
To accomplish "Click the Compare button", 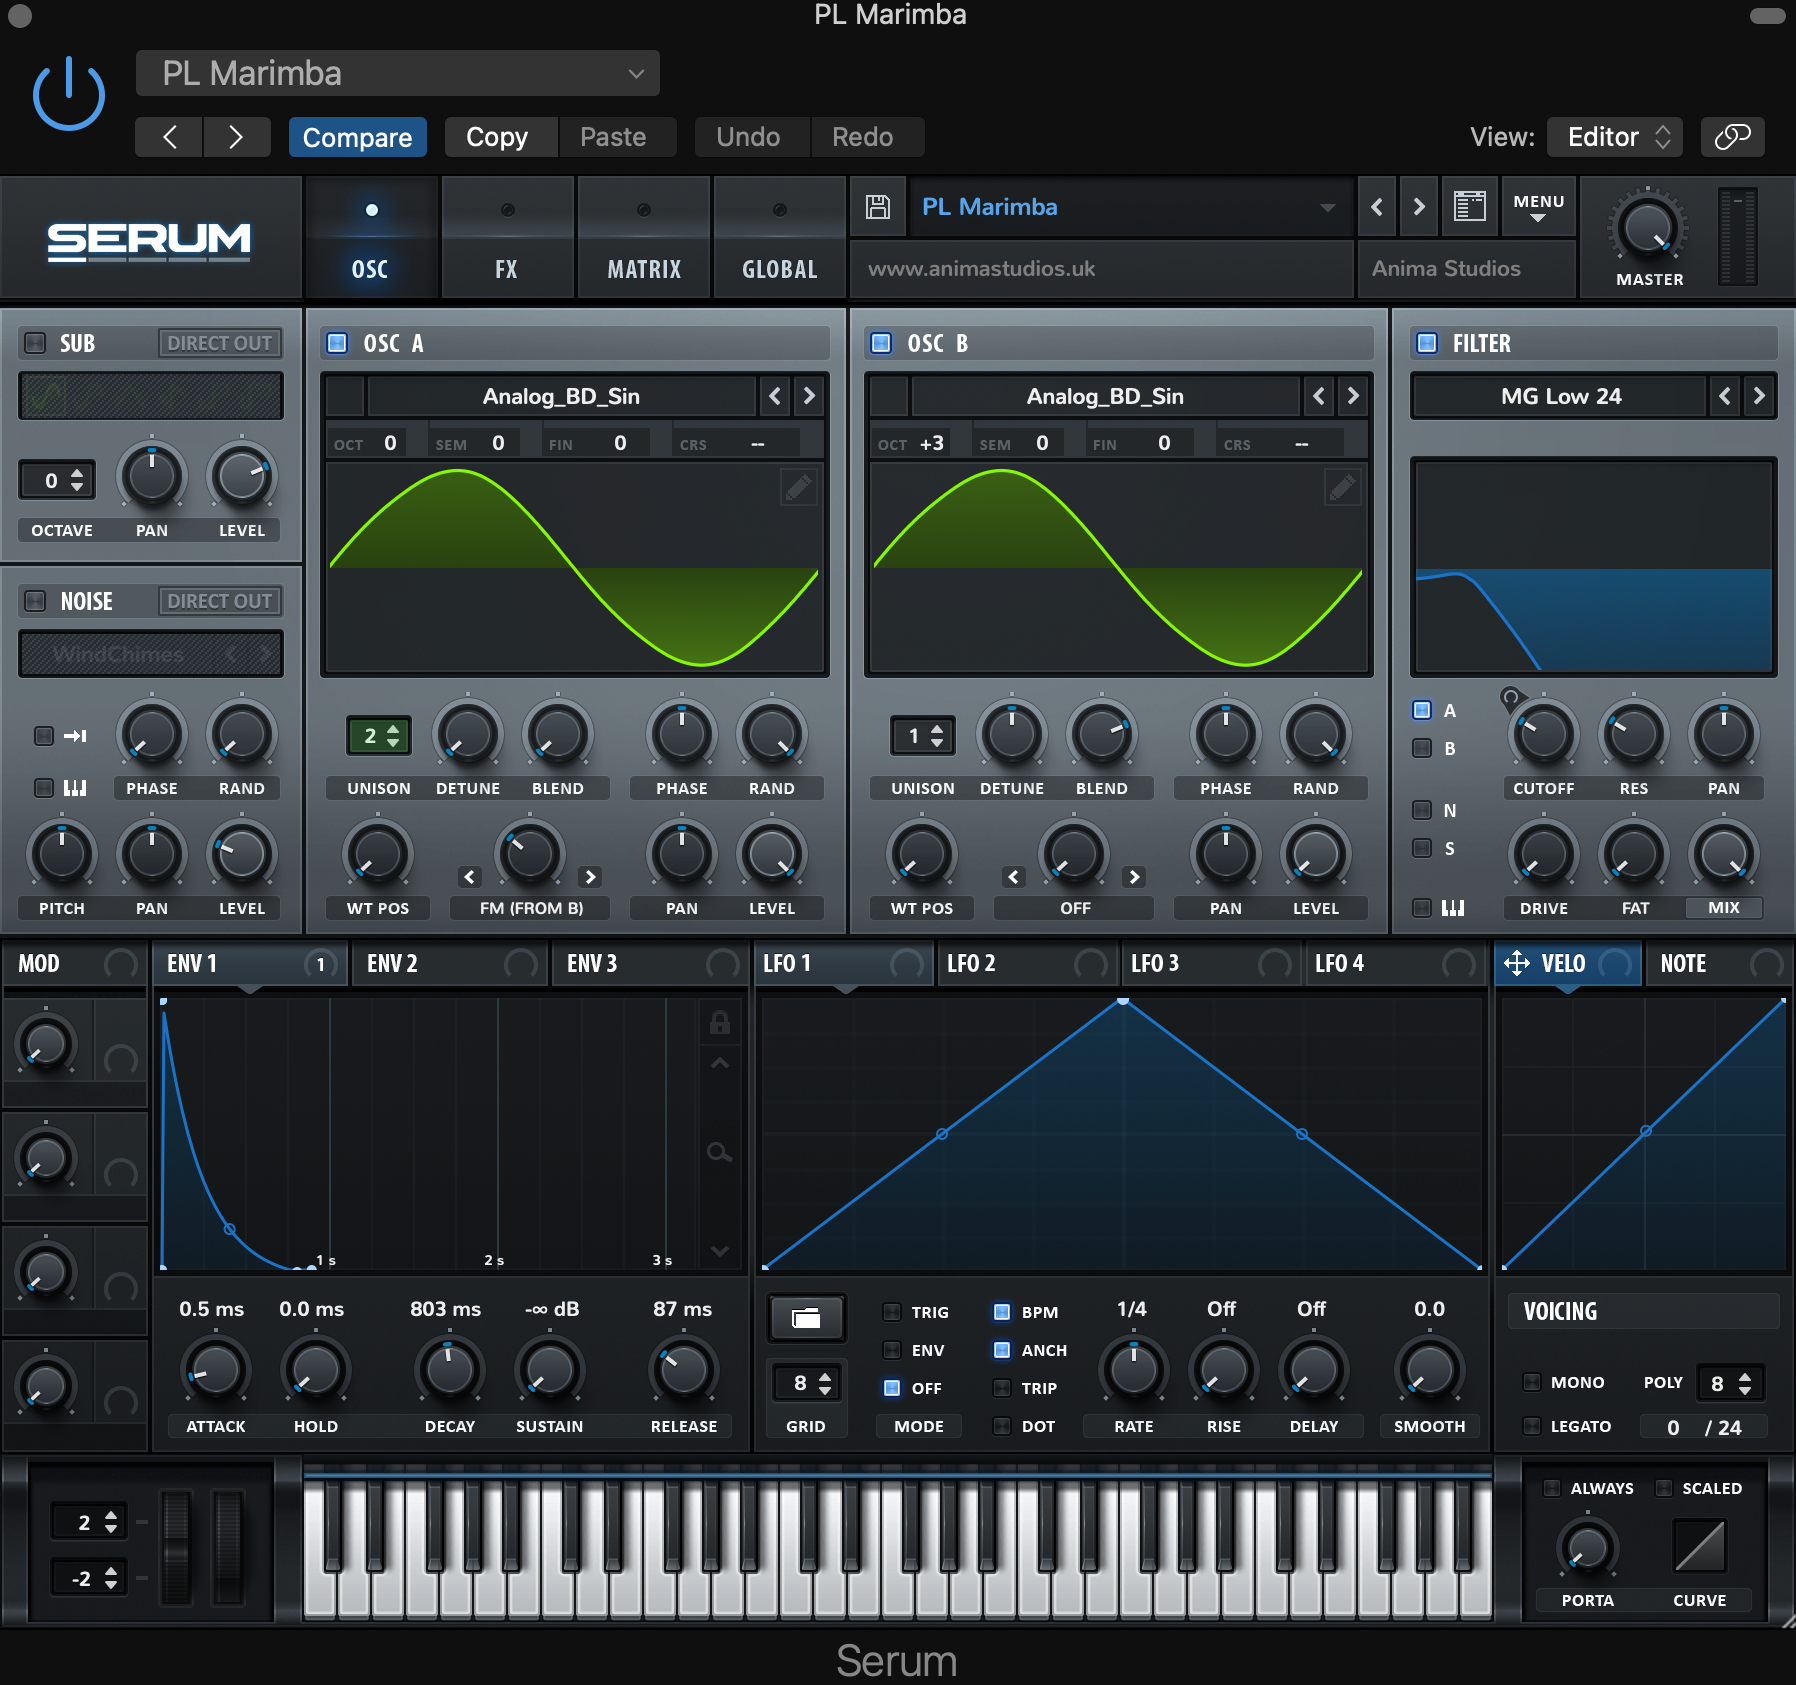I will [x=358, y=137].
